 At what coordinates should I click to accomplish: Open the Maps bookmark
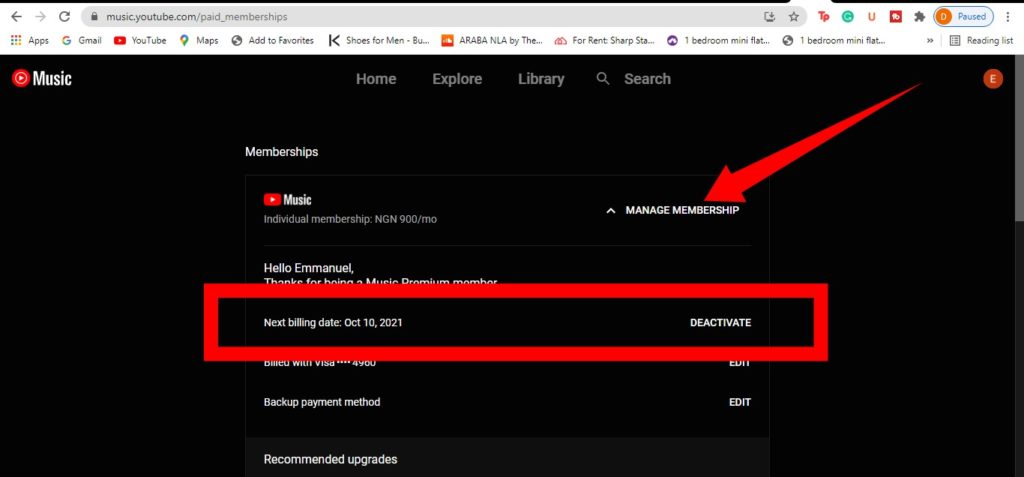[199, 41]
